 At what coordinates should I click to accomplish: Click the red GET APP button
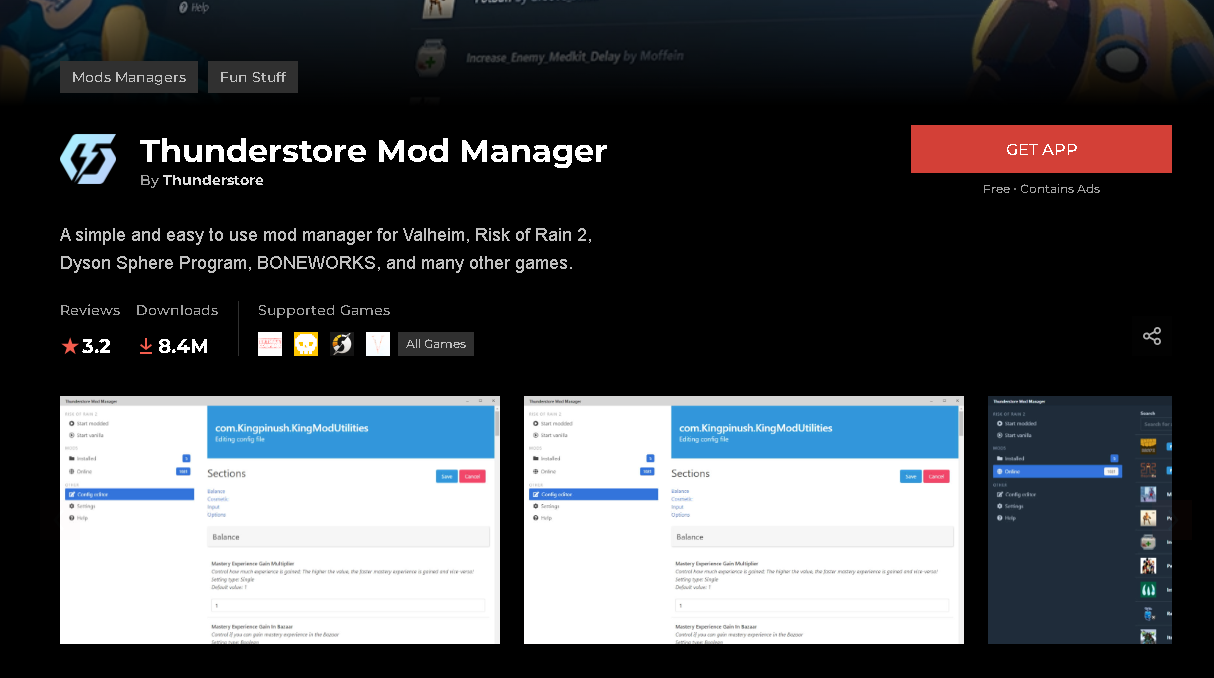(1041, 149)
